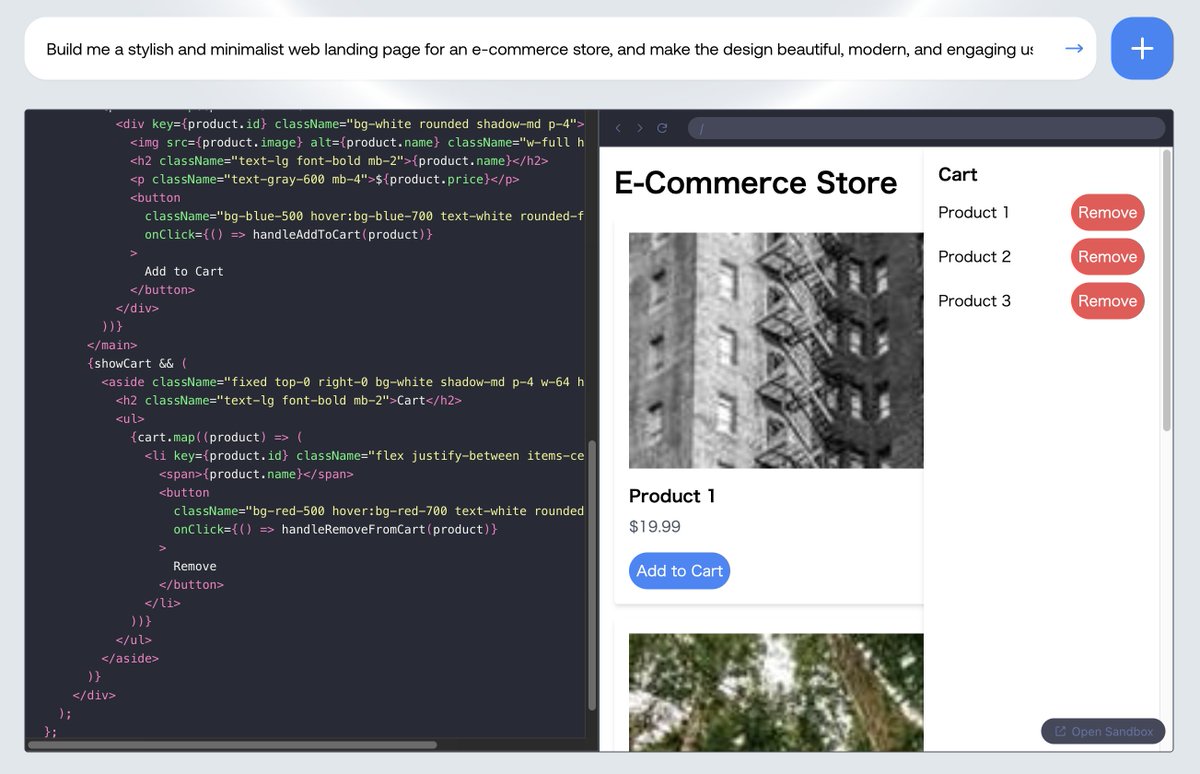Image resolution: width=1200 pixels, height=774 pixels.
Task: Submit prompt with the arrow icon
Action: click(x=1074, y=48)
